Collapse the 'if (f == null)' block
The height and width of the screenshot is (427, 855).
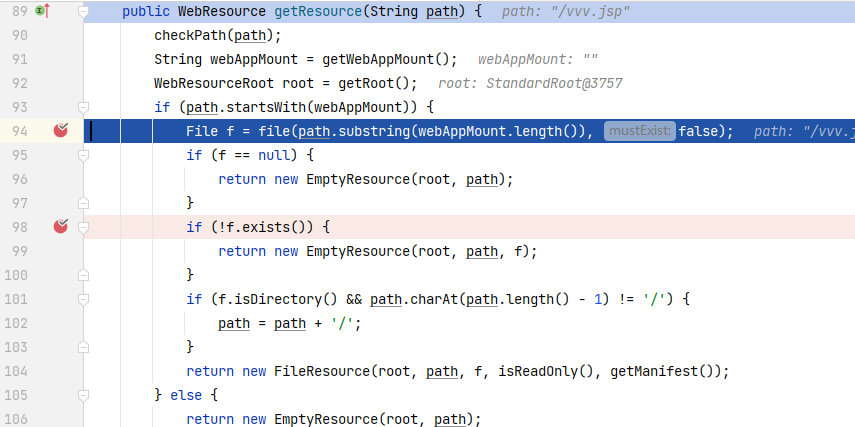84,155
